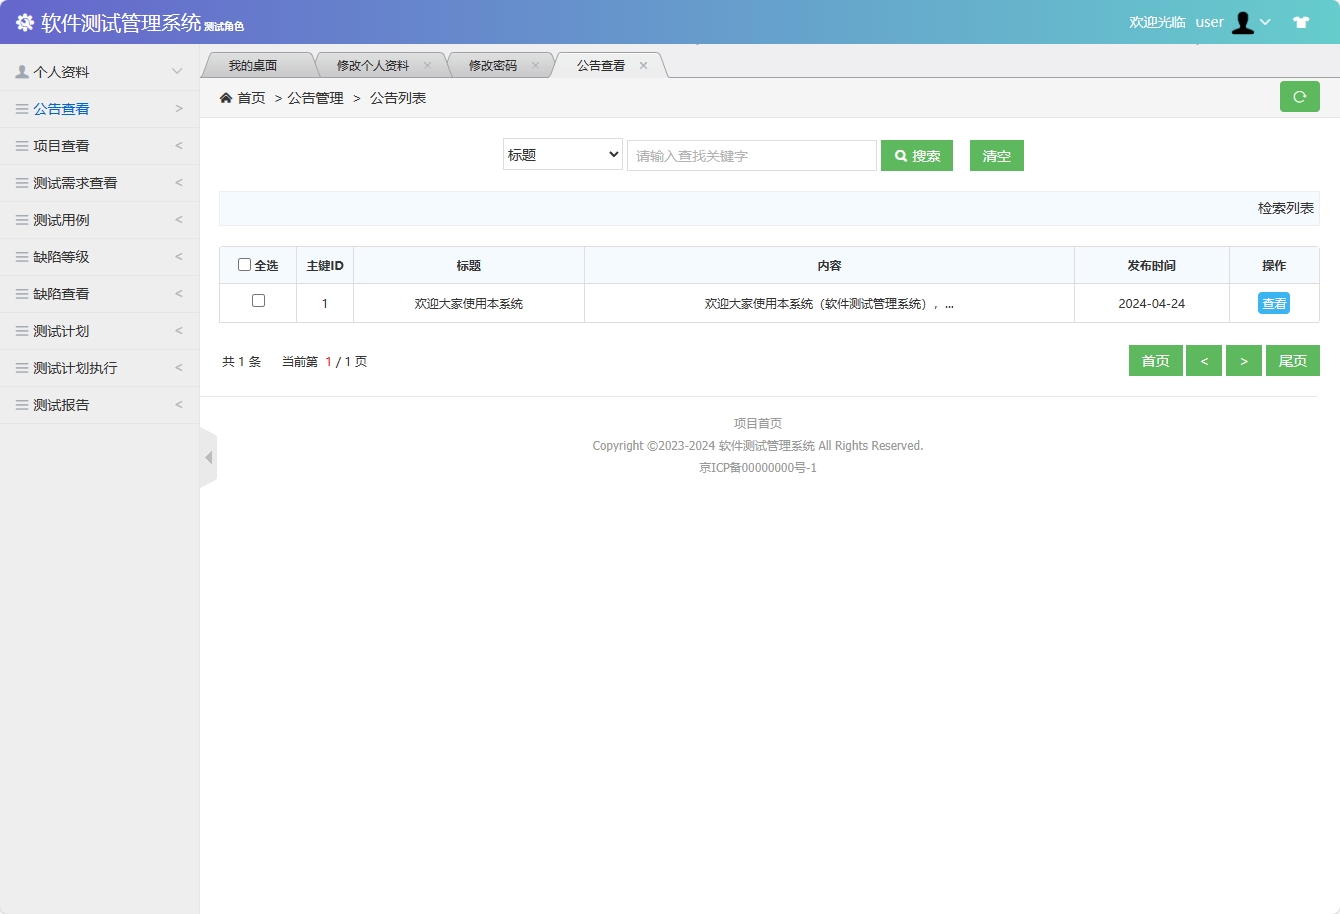Image resolution: width=1340 pixels, height=914 pixels.
Task: Check the 全选 select-all checkbox
Action: (244, 264)
